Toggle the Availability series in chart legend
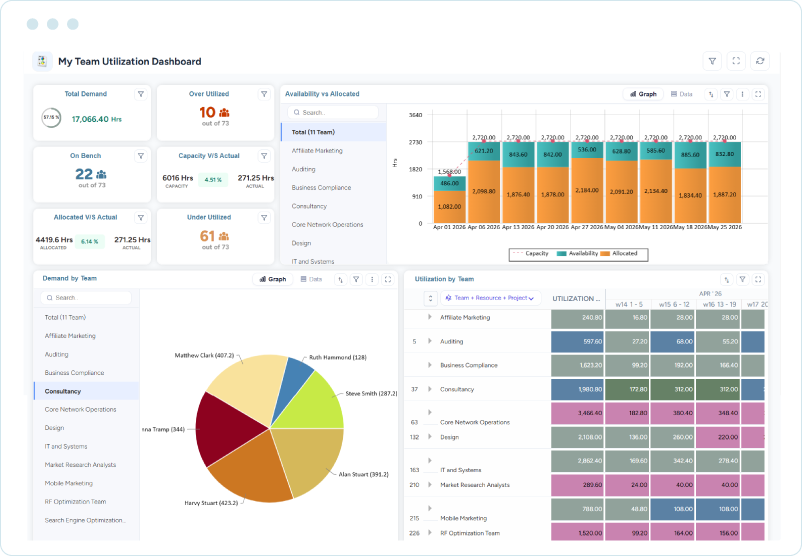Viewport: 802px width, 556px height. pos(577,254)
